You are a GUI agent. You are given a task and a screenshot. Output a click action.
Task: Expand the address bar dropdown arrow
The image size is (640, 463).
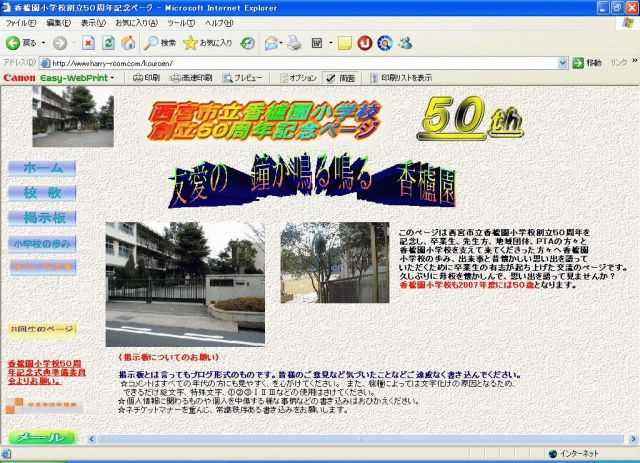pos(564,62)
